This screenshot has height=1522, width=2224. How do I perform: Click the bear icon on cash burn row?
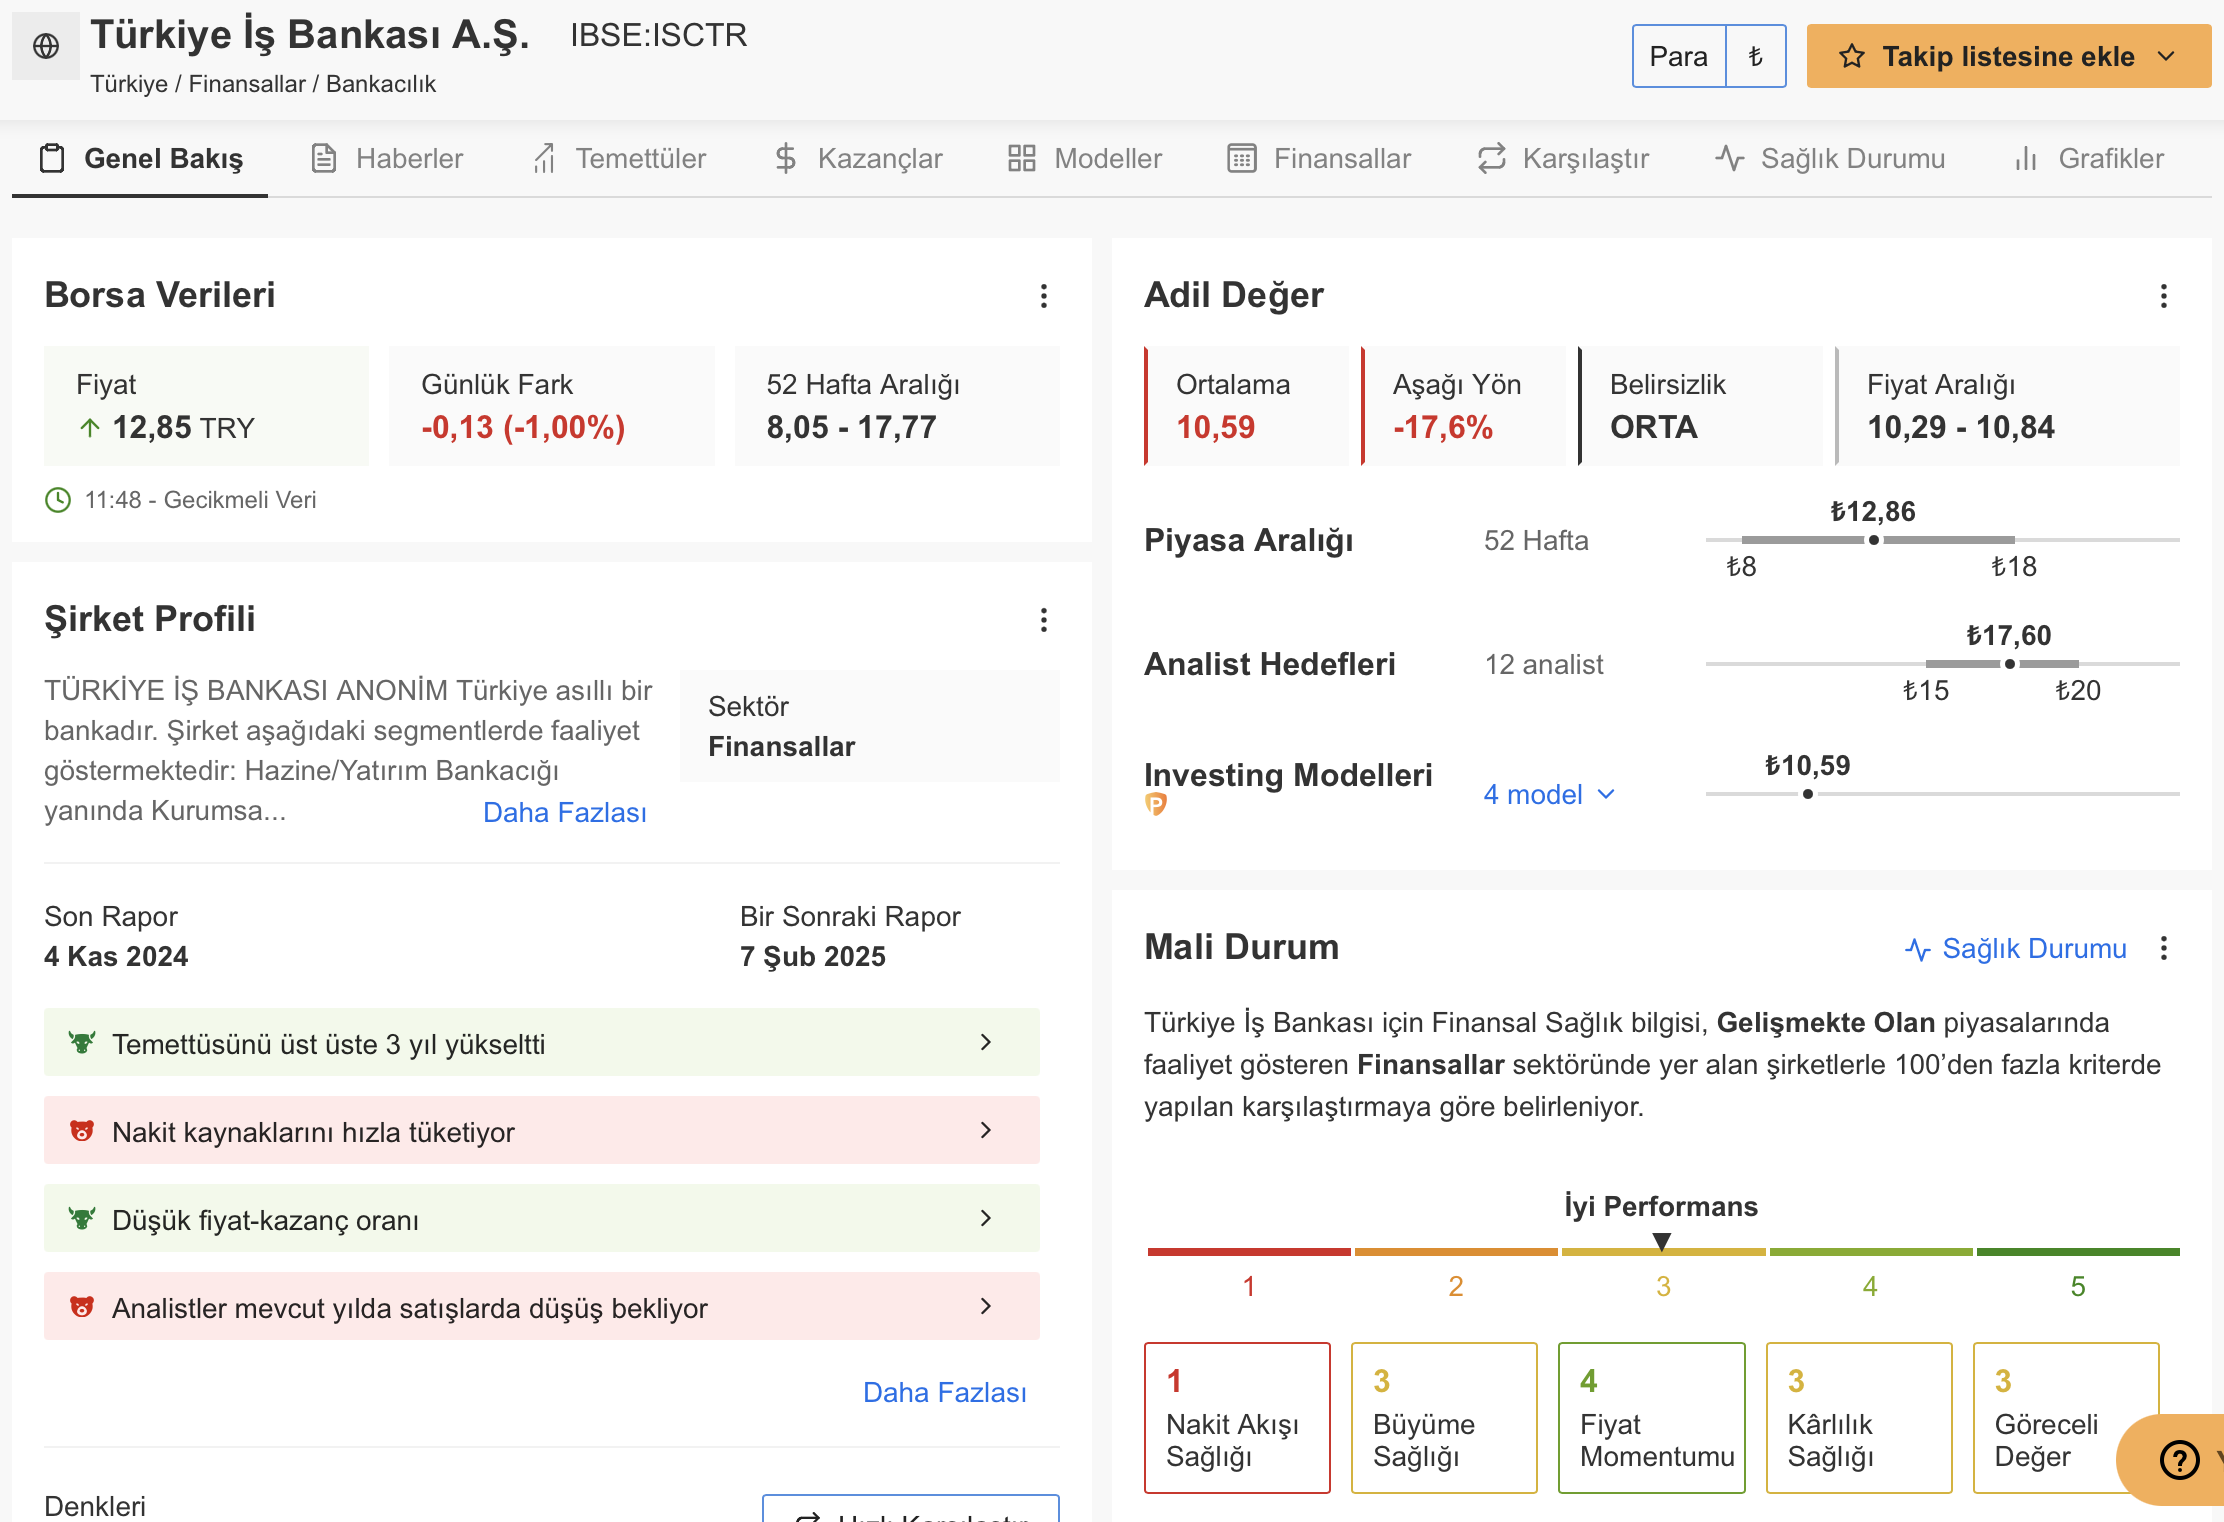point(82,1131)
